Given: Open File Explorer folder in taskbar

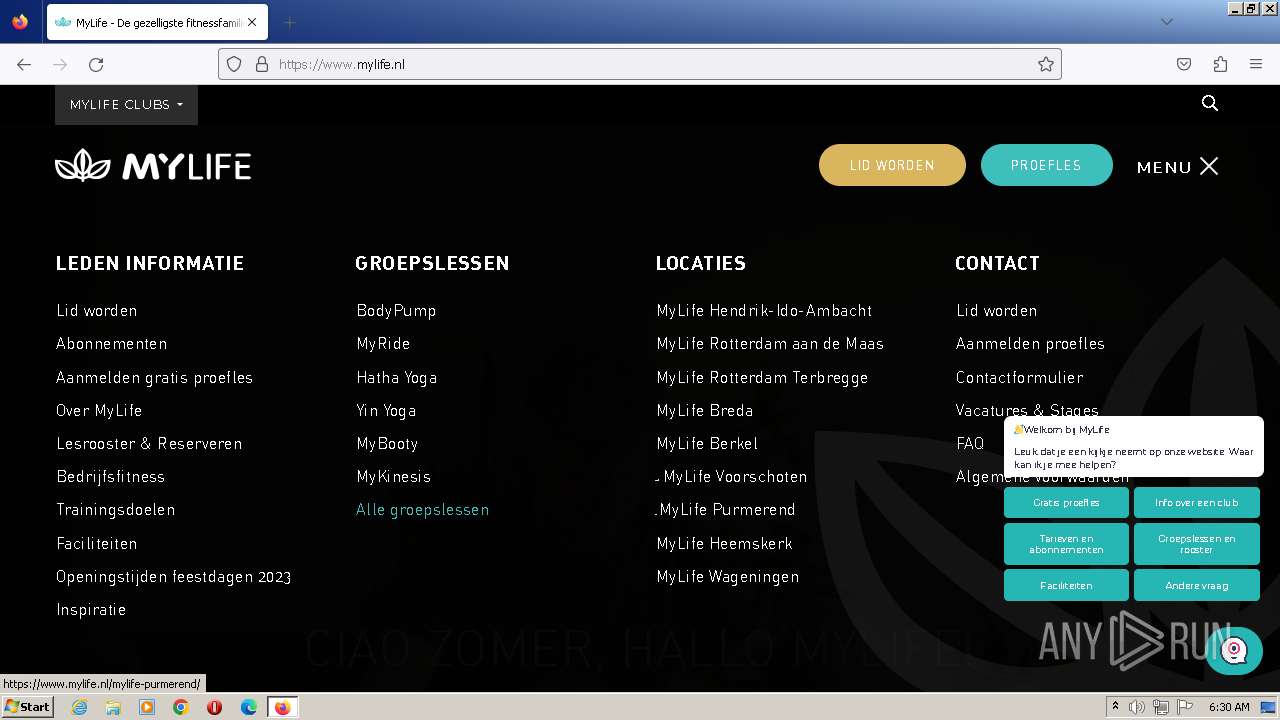Looking at the screenshot, I should coord(113,707).
